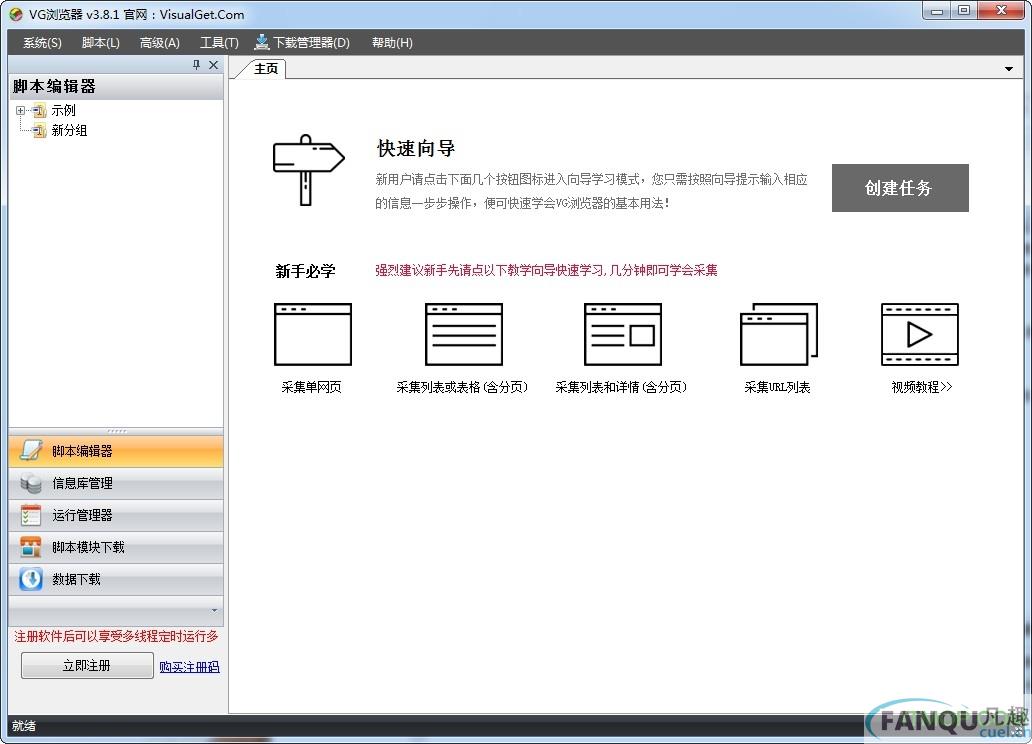Click the 信息库管理 database icon

click(x=31, y=483)
